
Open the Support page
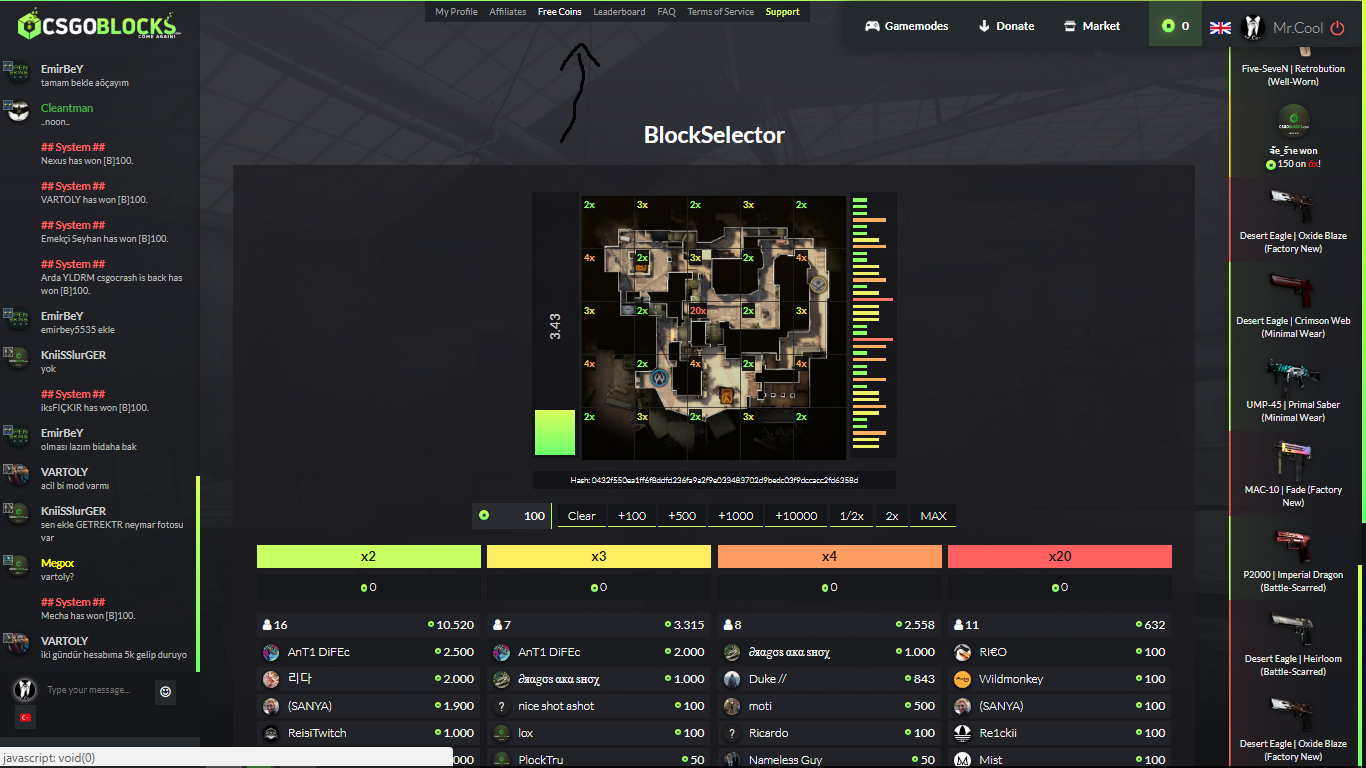click(x=783, y=12)
